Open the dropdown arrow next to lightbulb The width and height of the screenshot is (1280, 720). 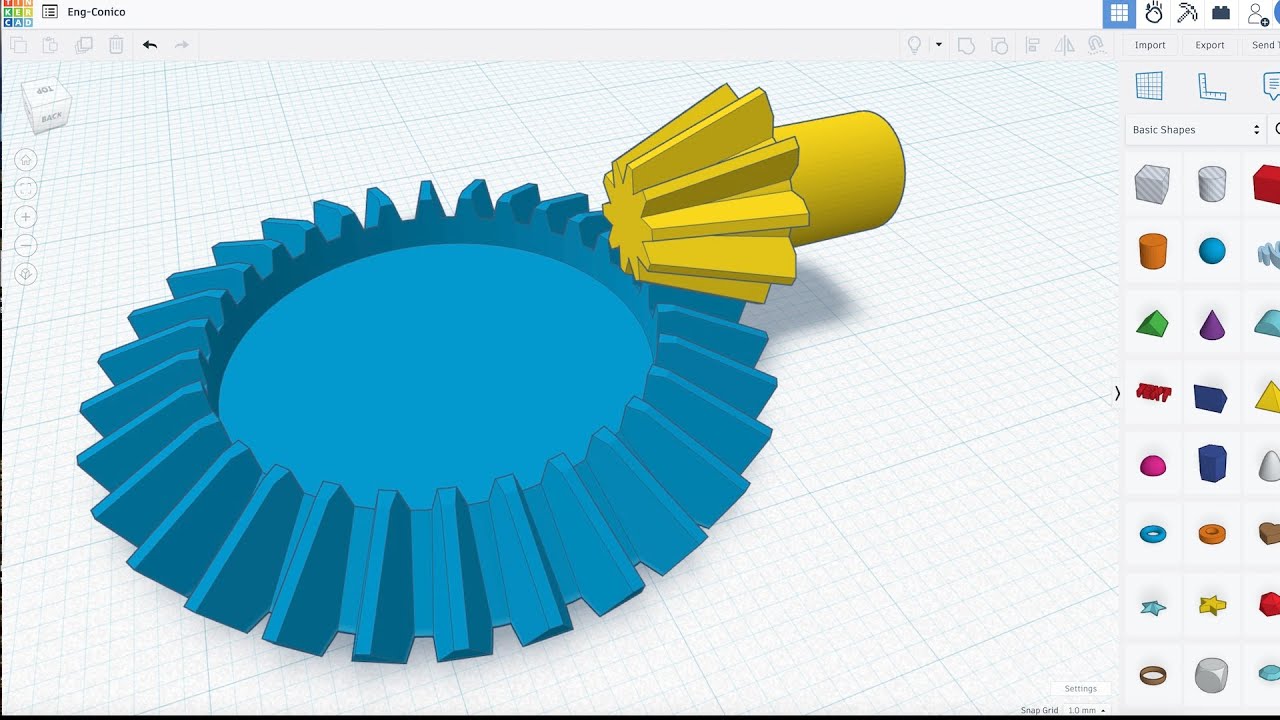(x=938, y=45)
